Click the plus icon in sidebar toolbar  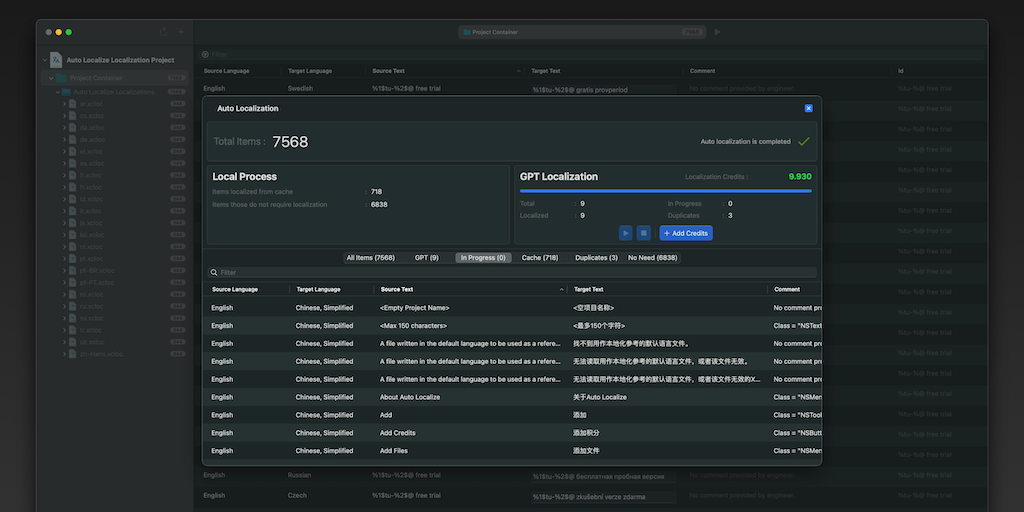[x=181, y=32]
